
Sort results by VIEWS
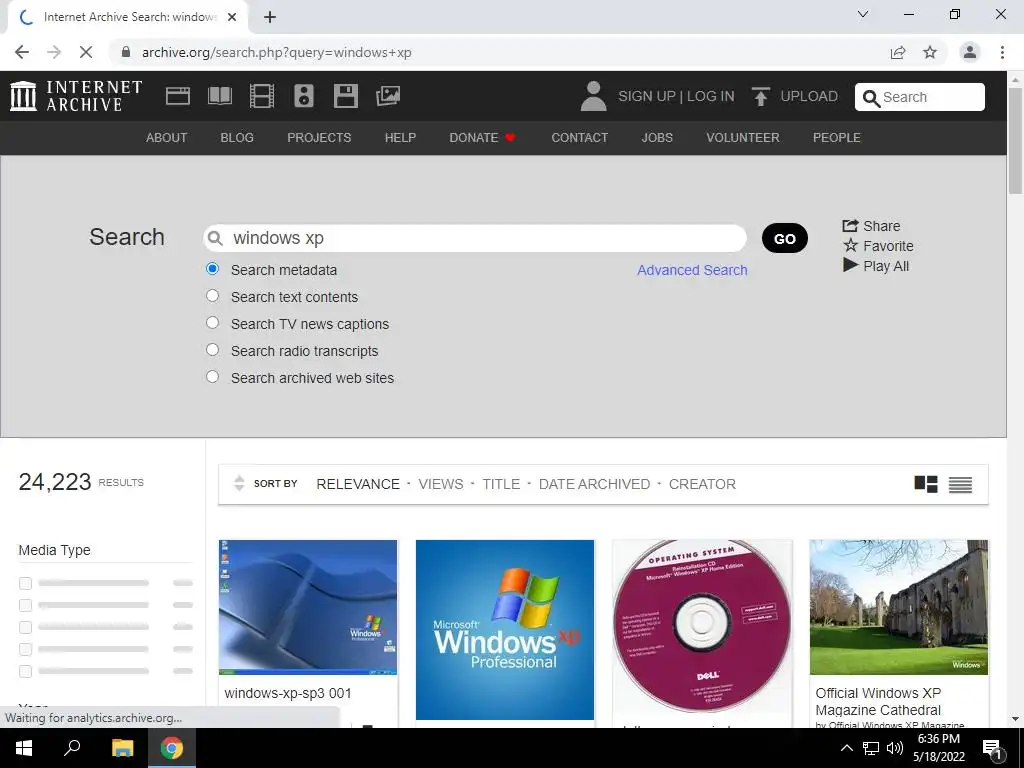coord(441,484)
